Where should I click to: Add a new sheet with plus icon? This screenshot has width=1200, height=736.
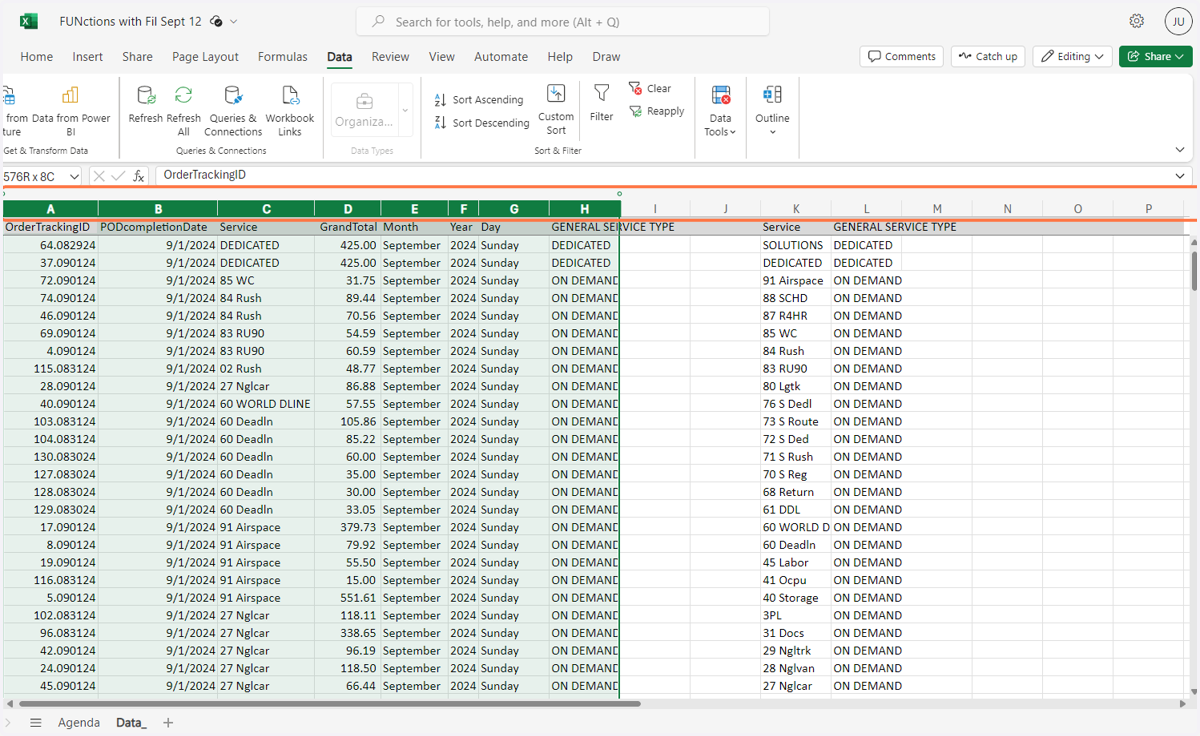[x=168, y=722]
